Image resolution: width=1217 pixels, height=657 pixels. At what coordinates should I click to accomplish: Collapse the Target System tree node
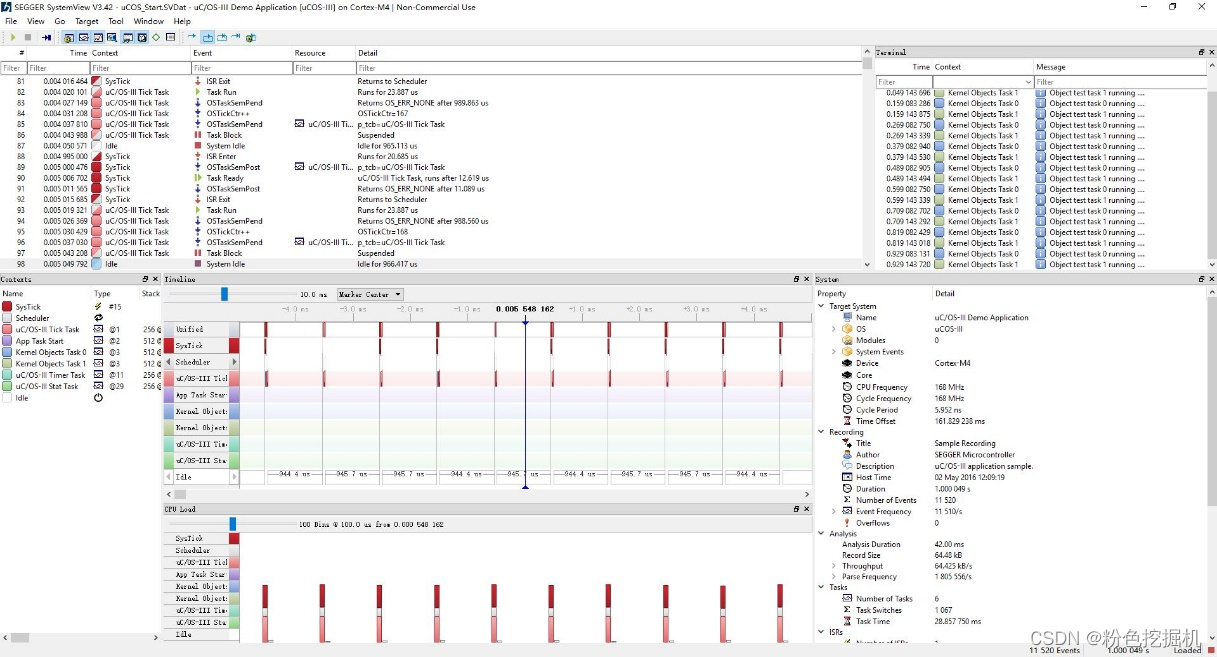pyautogui.click(x=822, y=306)
